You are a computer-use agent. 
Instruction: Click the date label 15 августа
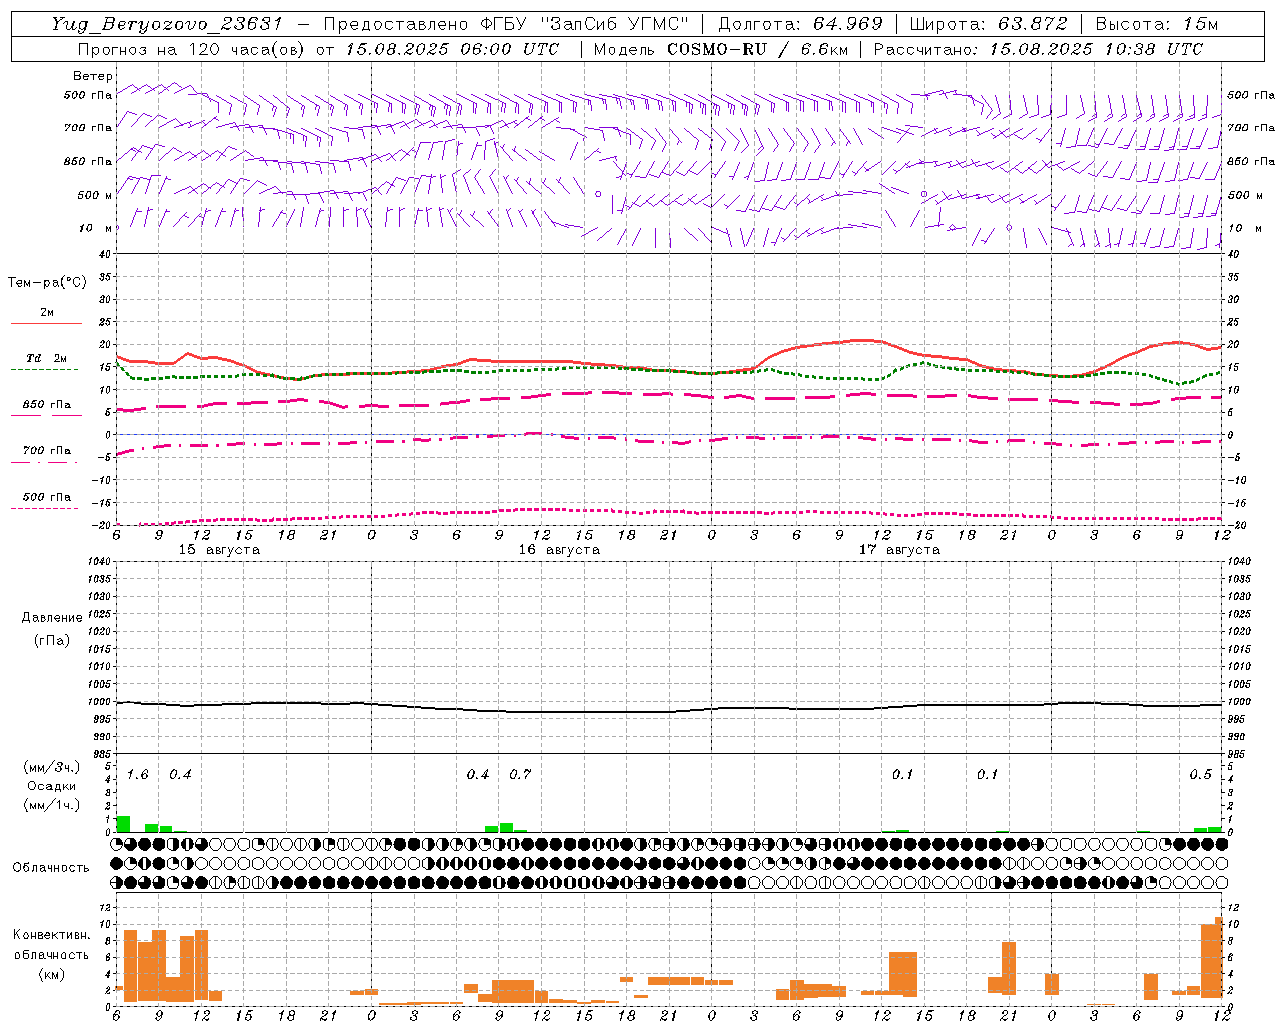click(219, 550)
